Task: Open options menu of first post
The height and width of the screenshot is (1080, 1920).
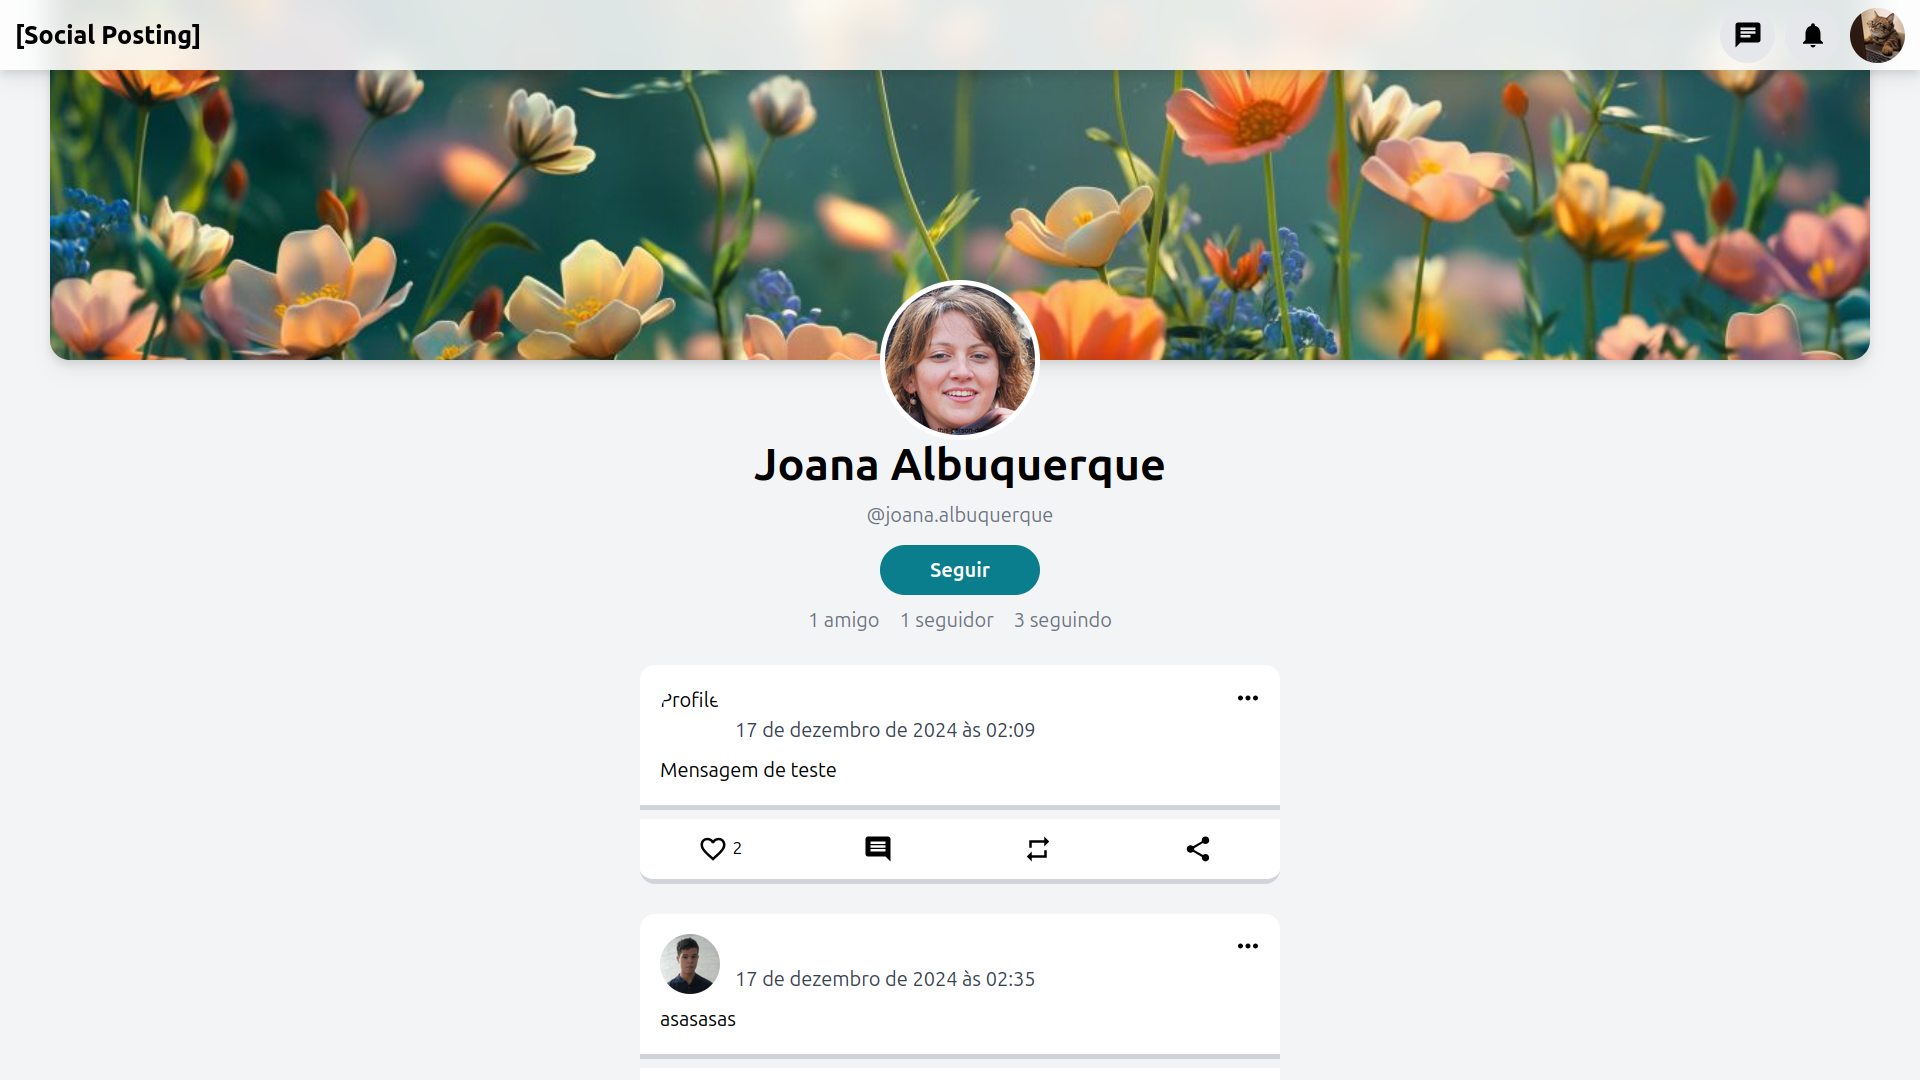Action: 1247,698
